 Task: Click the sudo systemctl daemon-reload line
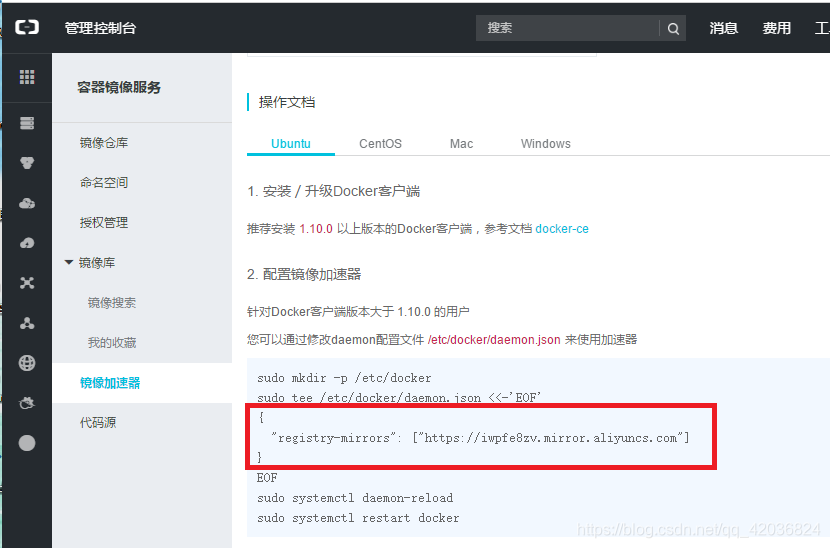tap(355, 498)
